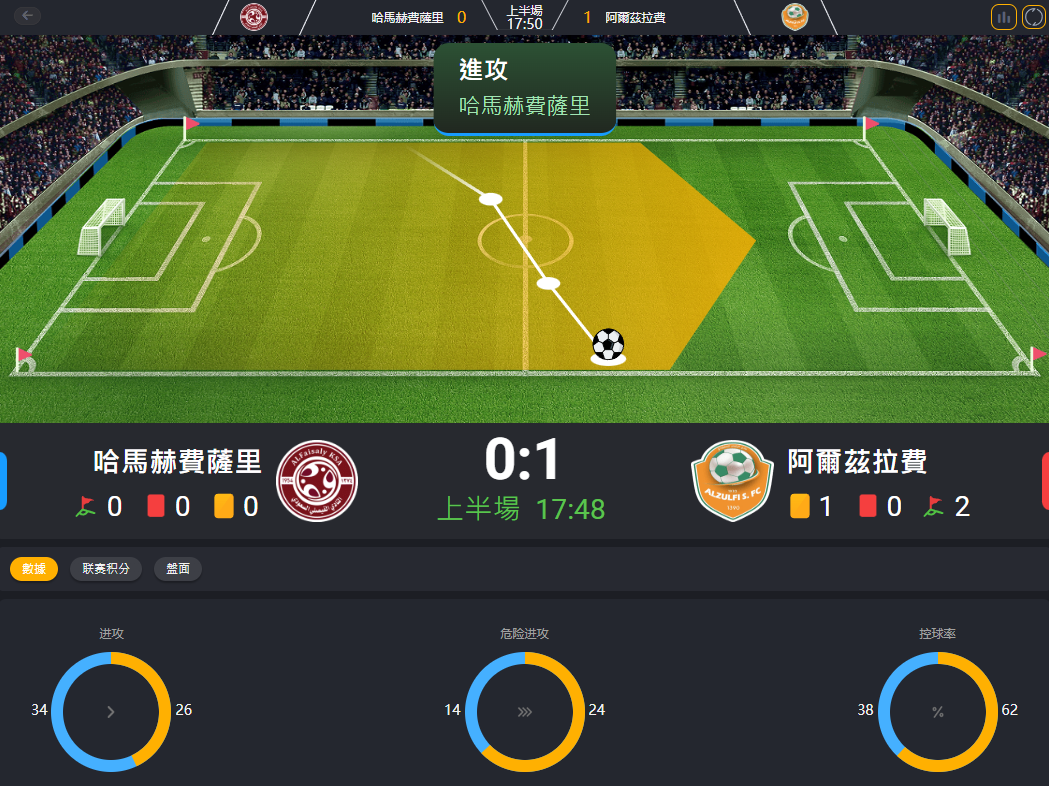
Task: Click the refresh circular arrows icon
Action: (1034, 17)
